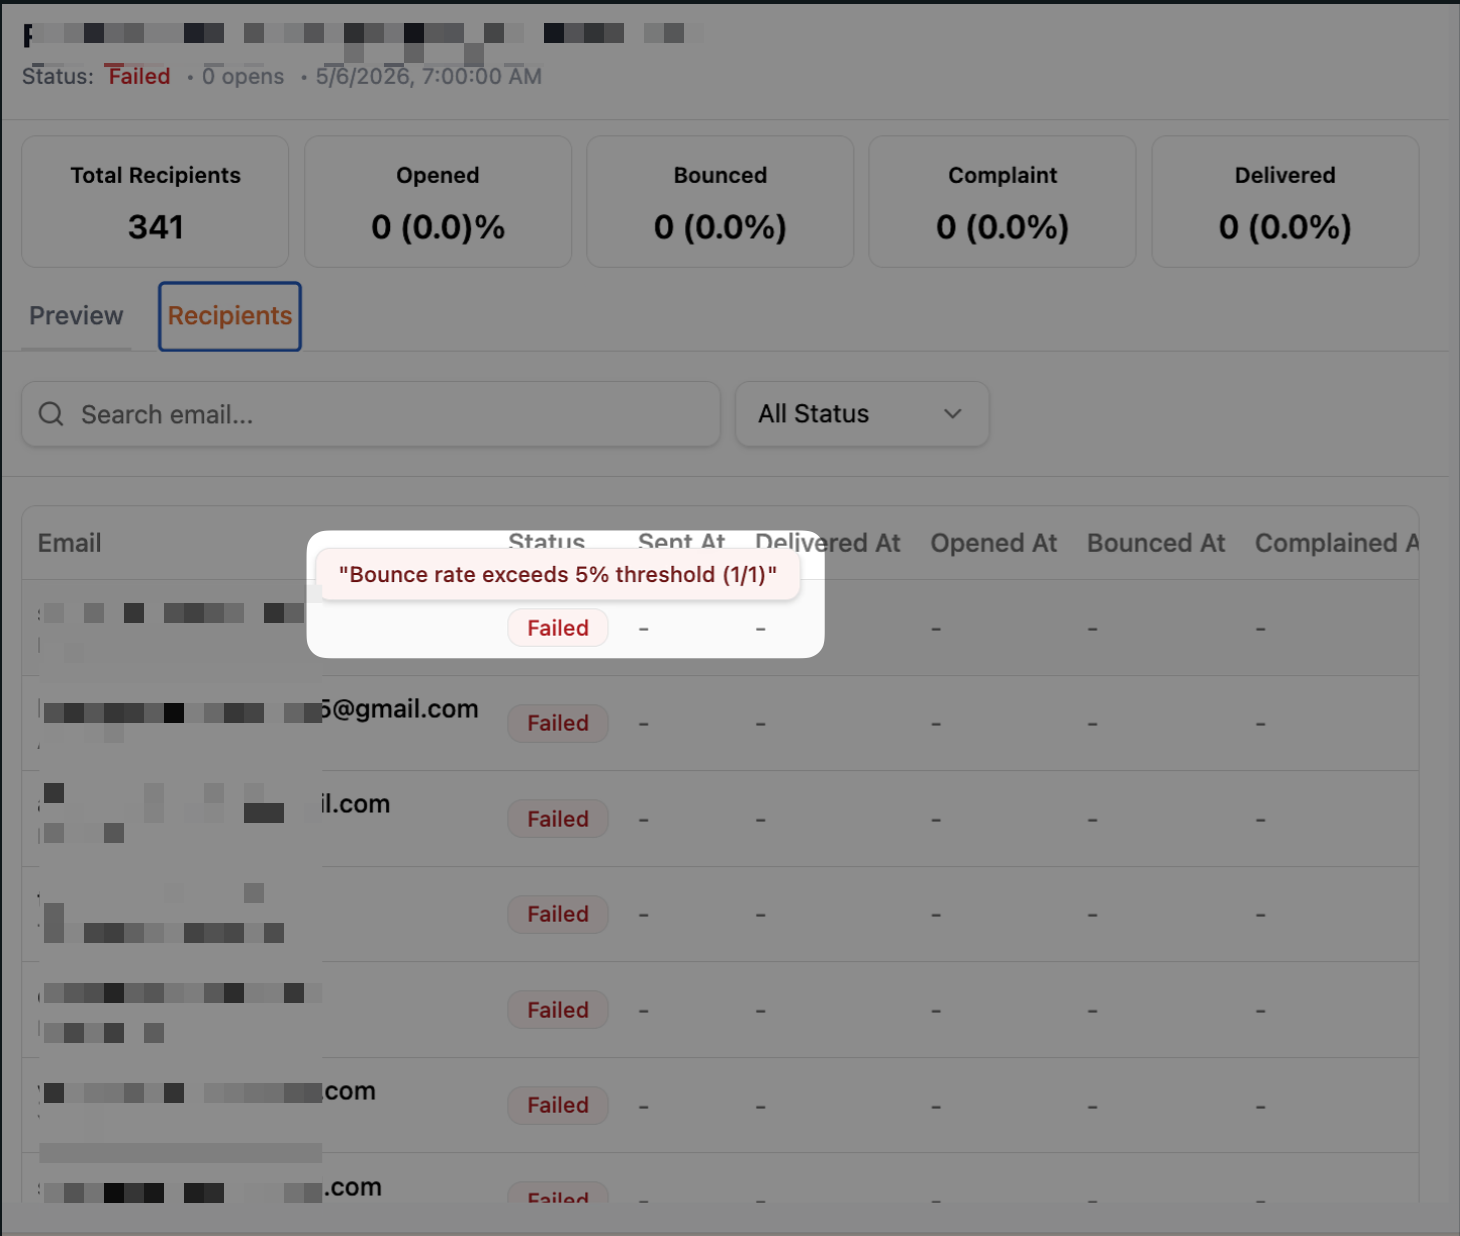
Task: Click the Complaint stat card
Action: (1002, 202)
